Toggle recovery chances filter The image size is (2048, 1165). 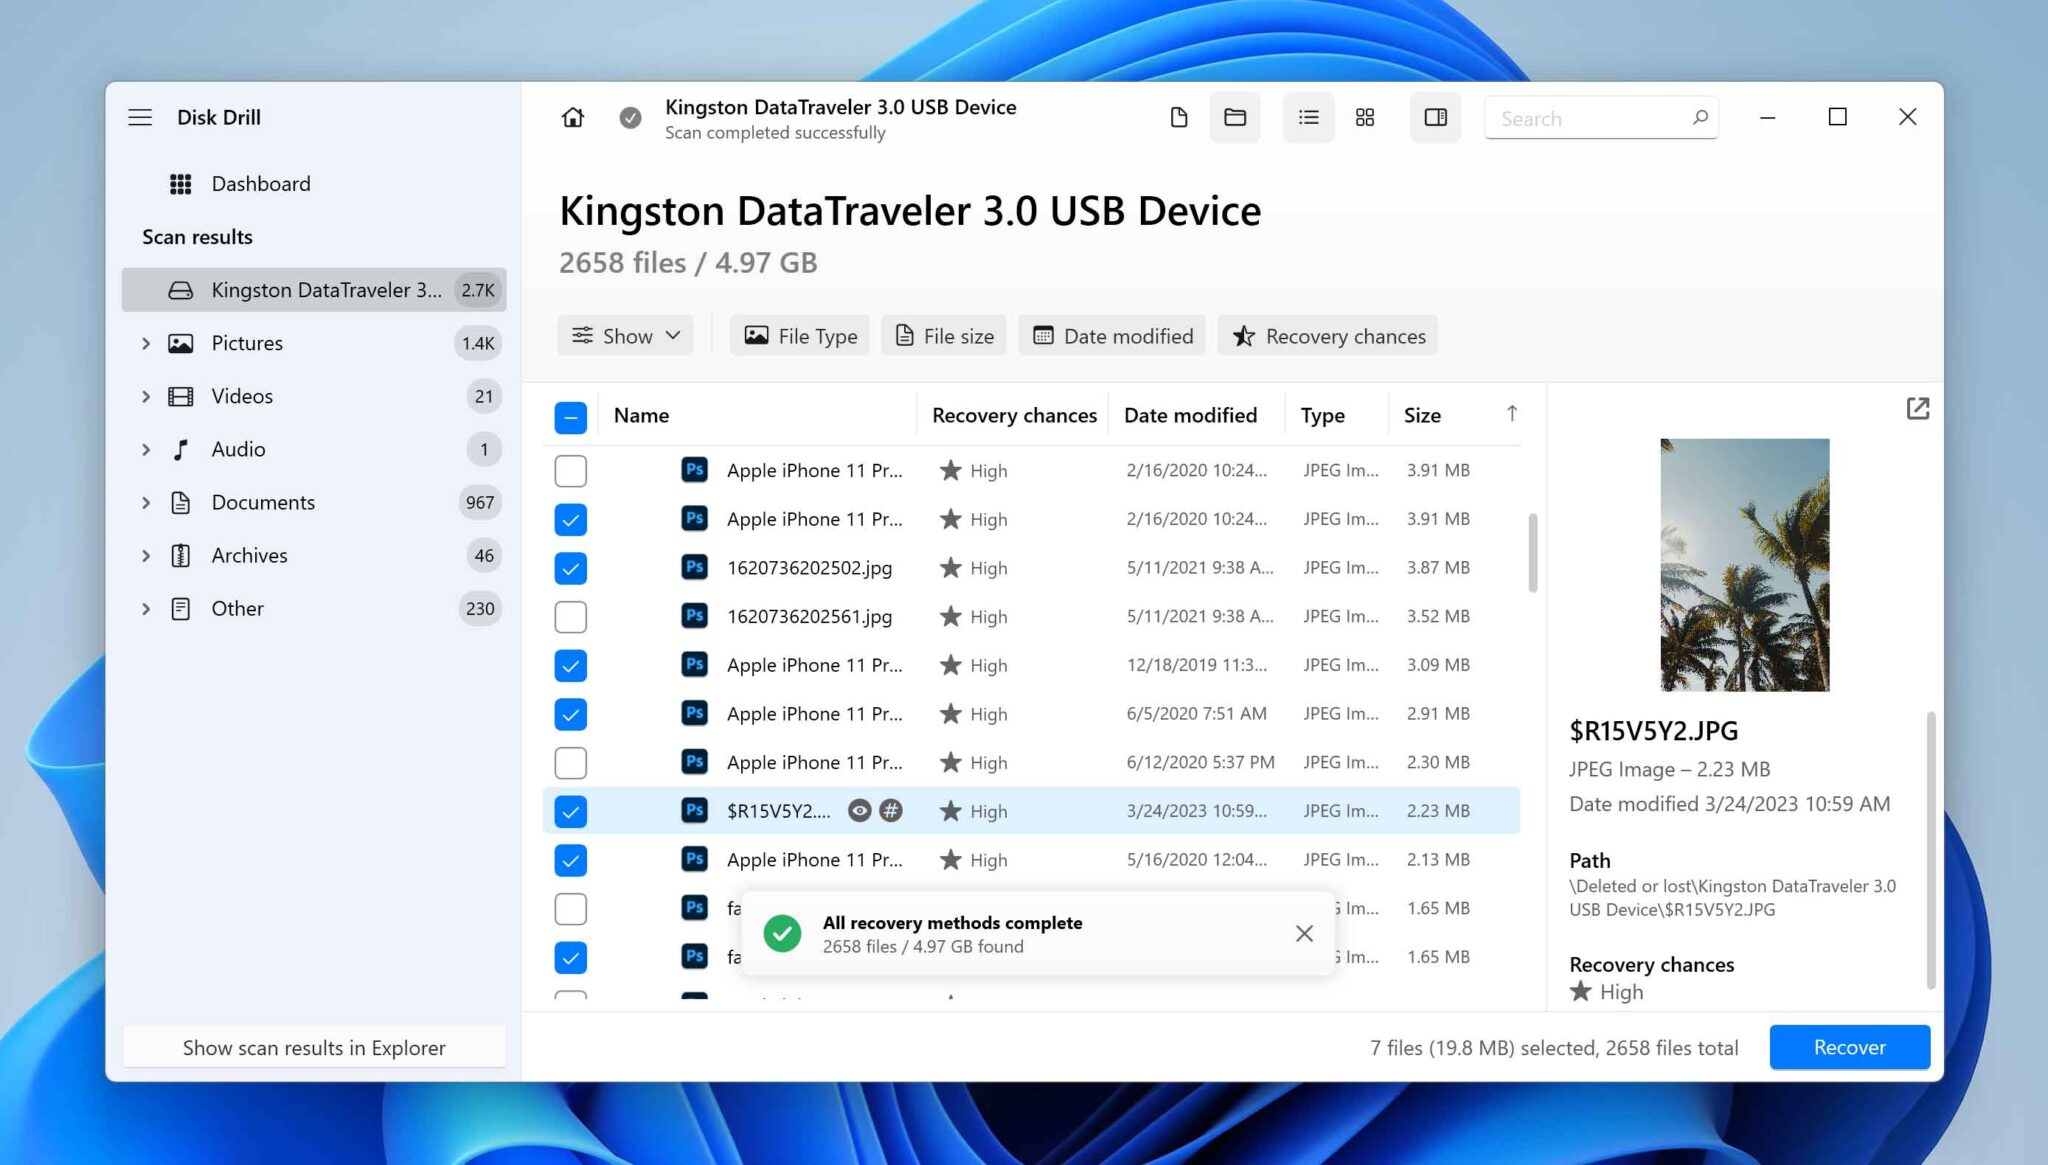[x=1329, y=335]
